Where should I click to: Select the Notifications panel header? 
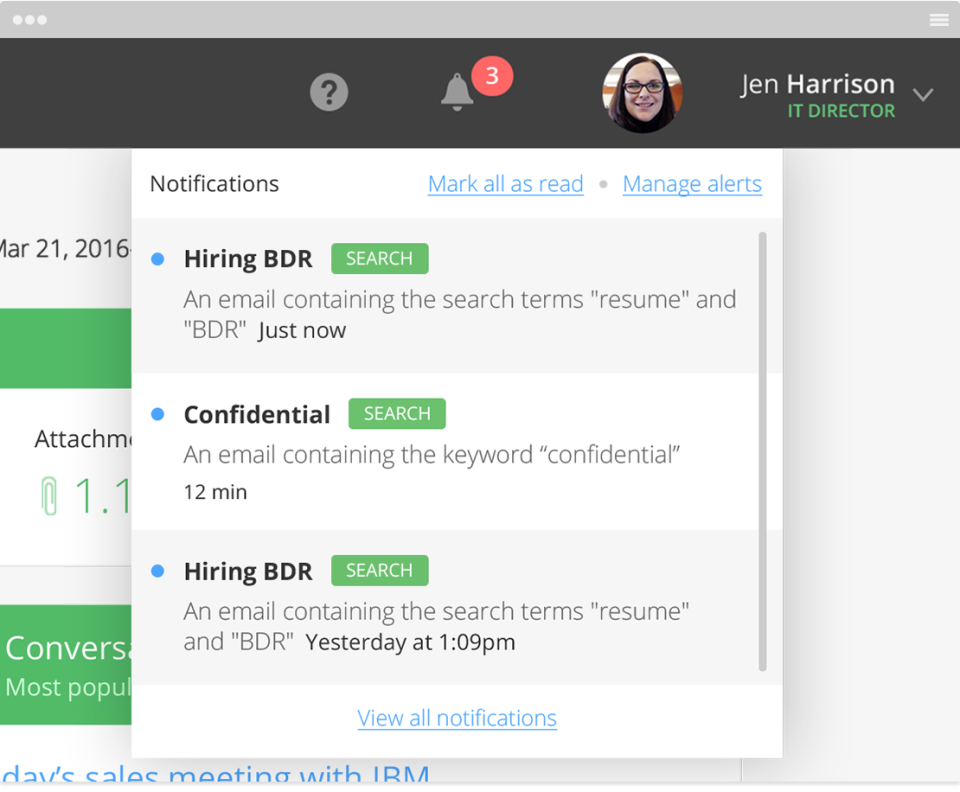coord(214,184)
